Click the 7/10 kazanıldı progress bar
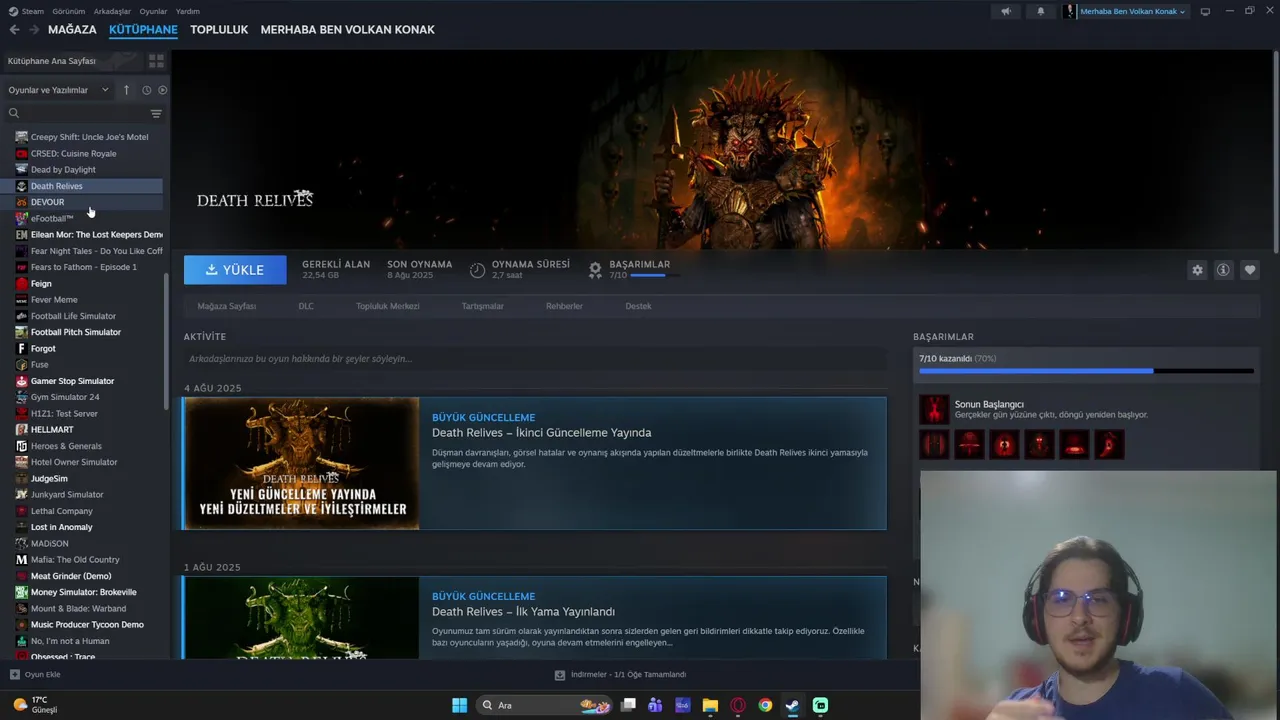 point(1086,371)
